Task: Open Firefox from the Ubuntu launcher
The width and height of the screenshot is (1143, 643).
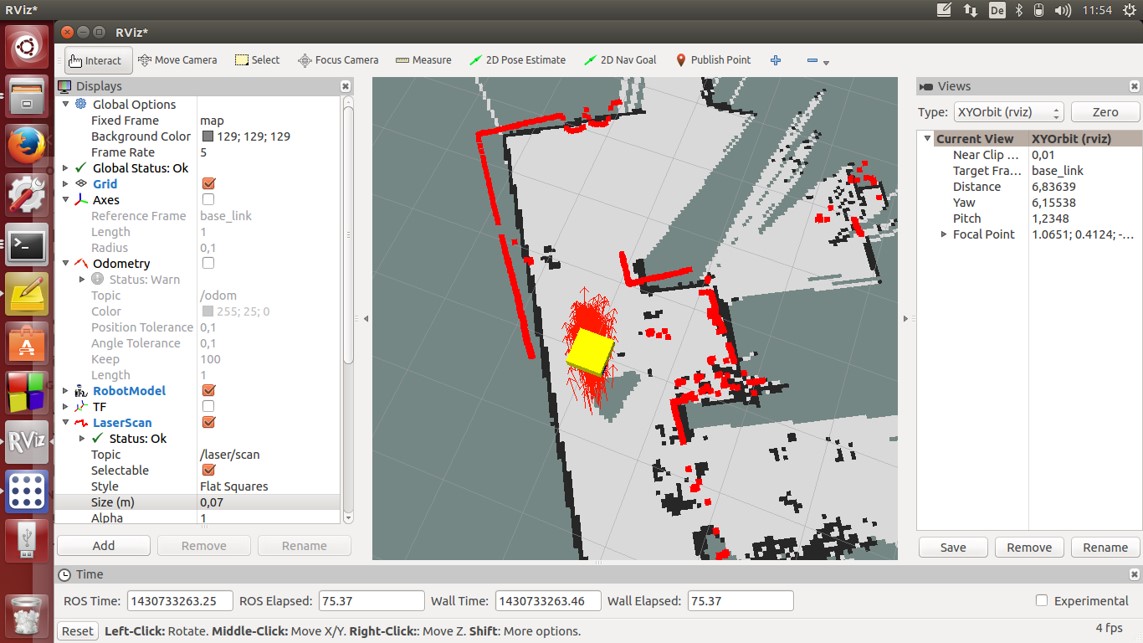Action: pos(26,147)
